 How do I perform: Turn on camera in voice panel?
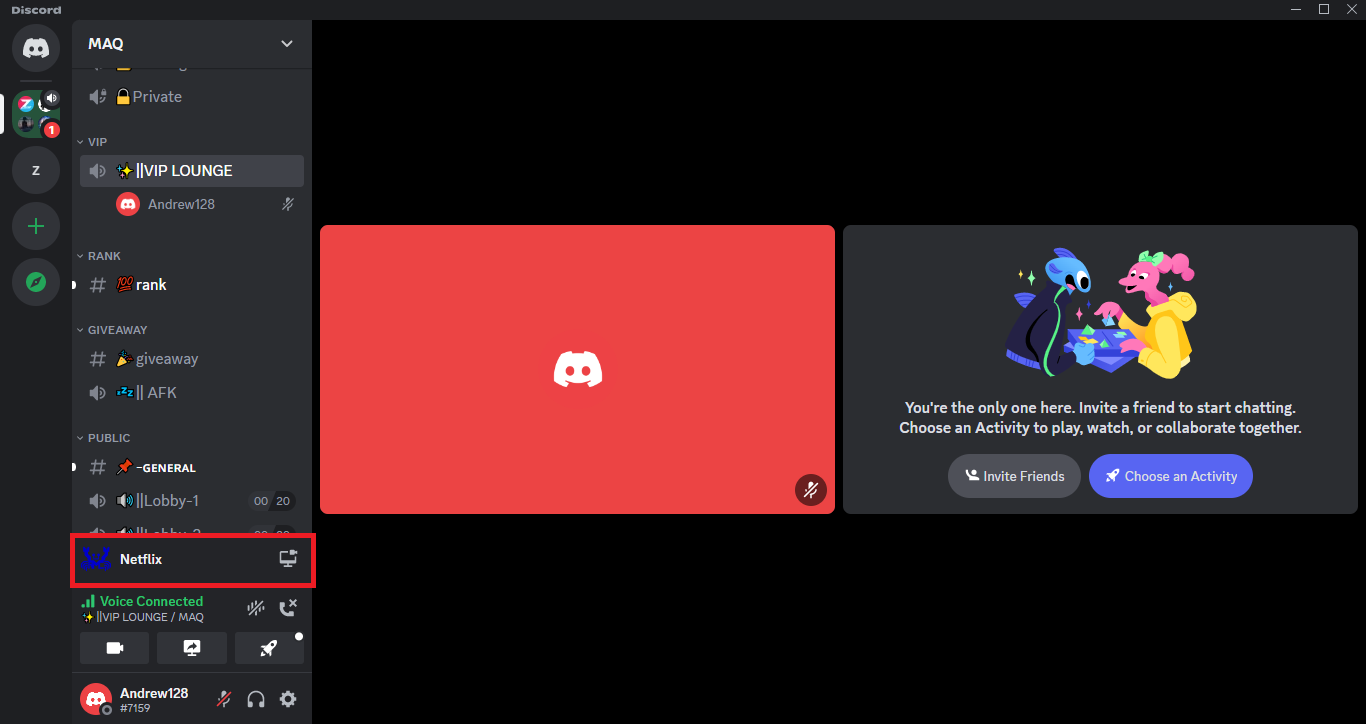click(x=114, y=648)
